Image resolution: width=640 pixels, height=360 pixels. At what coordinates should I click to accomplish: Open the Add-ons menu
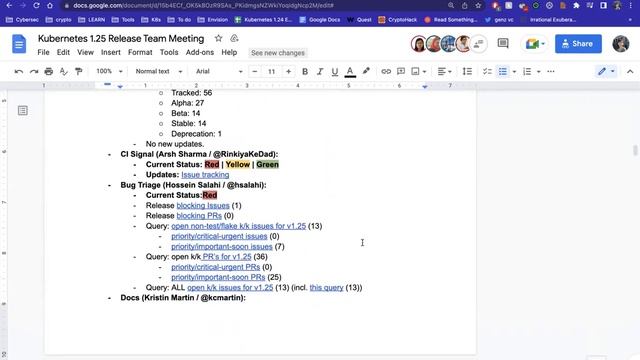click(200, 52)
